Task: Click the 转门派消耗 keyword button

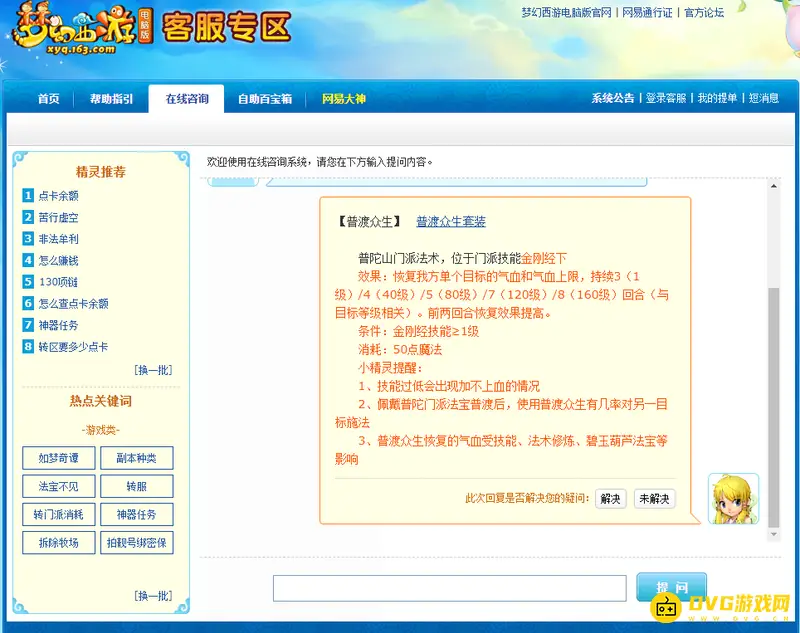Action: pos(59,515)
